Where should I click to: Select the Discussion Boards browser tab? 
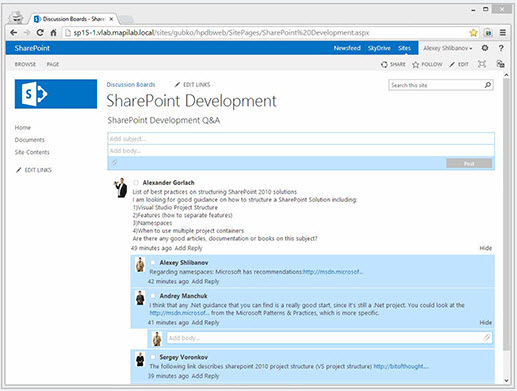[x=73, y=19]
